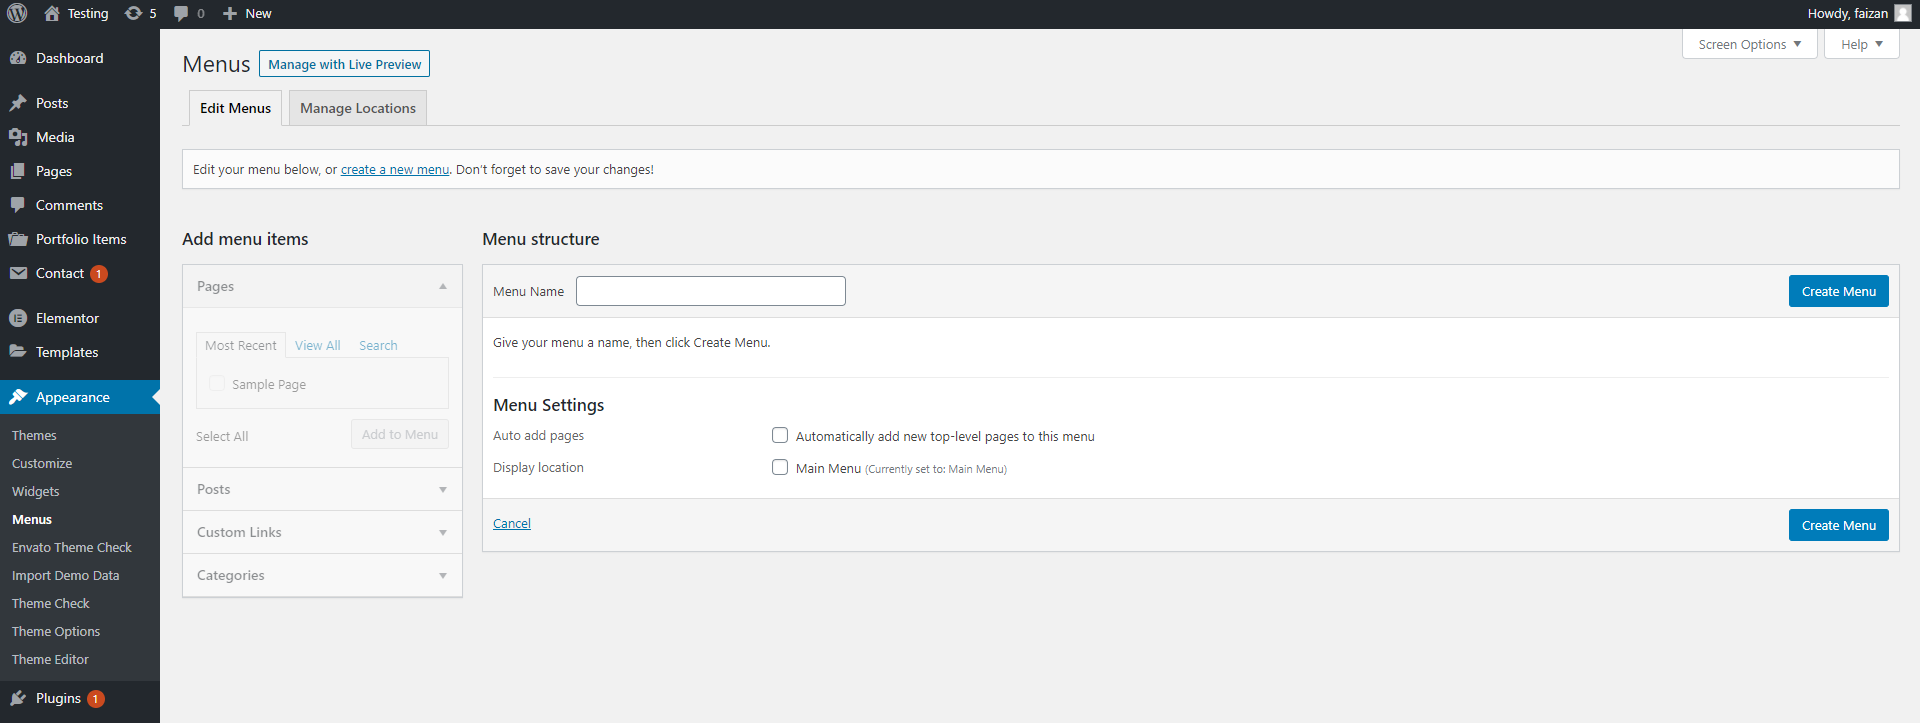Click the plus icon beside New
Viewport: 1920px width, 723px height.
(x=230, y=13)
